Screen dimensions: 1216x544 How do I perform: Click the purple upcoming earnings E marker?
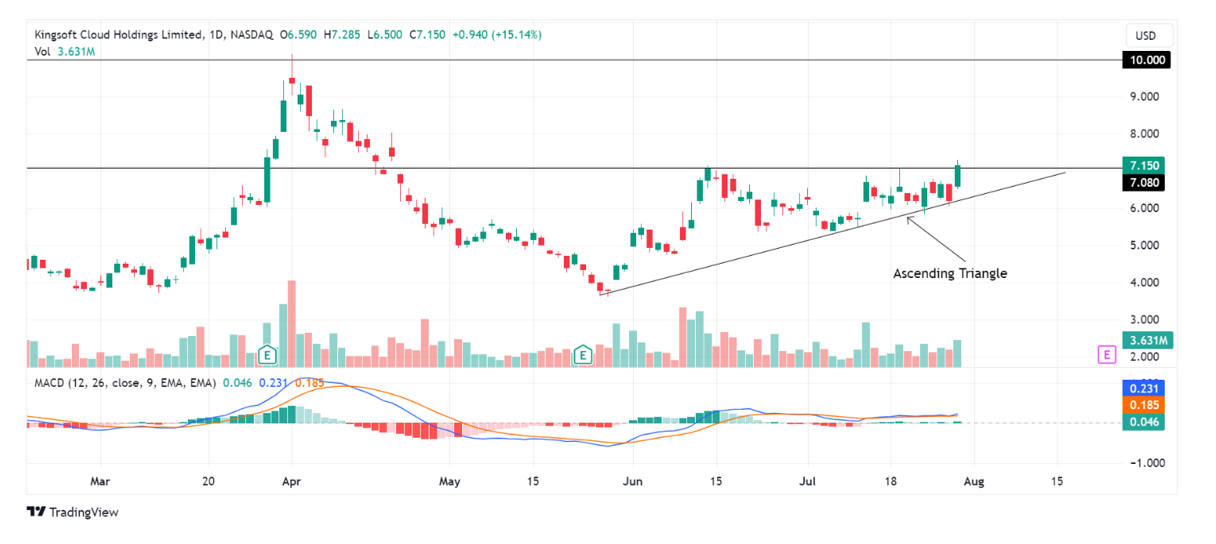1106,354
